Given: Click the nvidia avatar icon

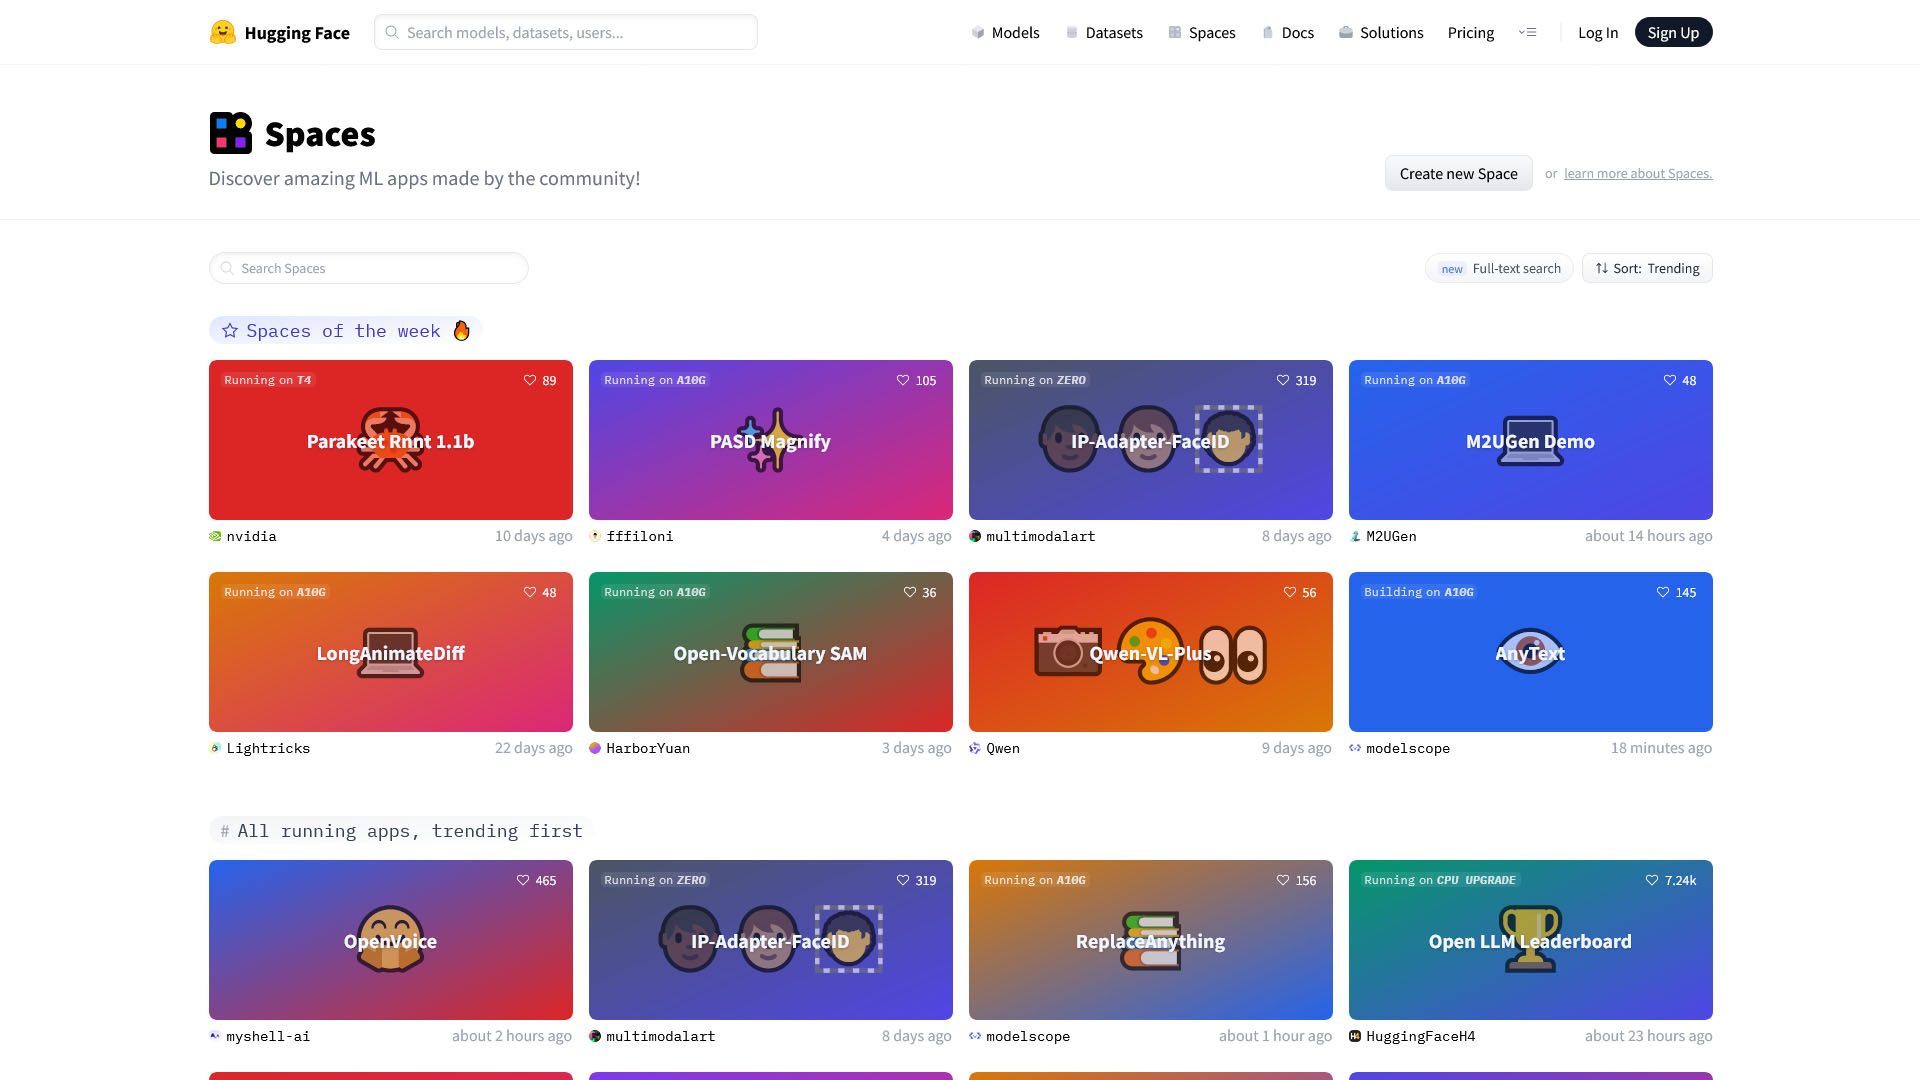Looking at the screenshot, I should click(x=215, y=536).
